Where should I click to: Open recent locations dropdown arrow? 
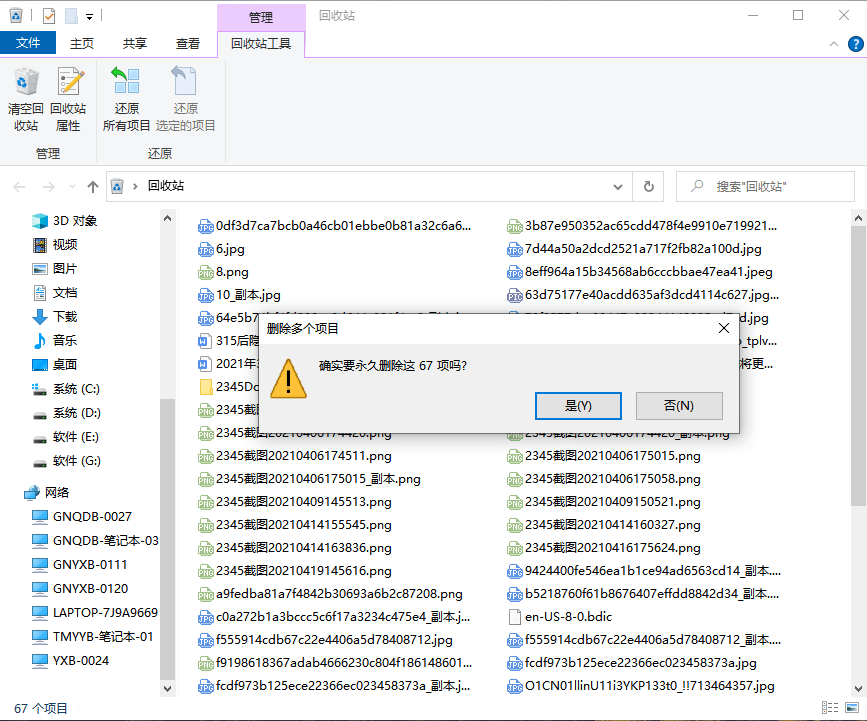72,187
